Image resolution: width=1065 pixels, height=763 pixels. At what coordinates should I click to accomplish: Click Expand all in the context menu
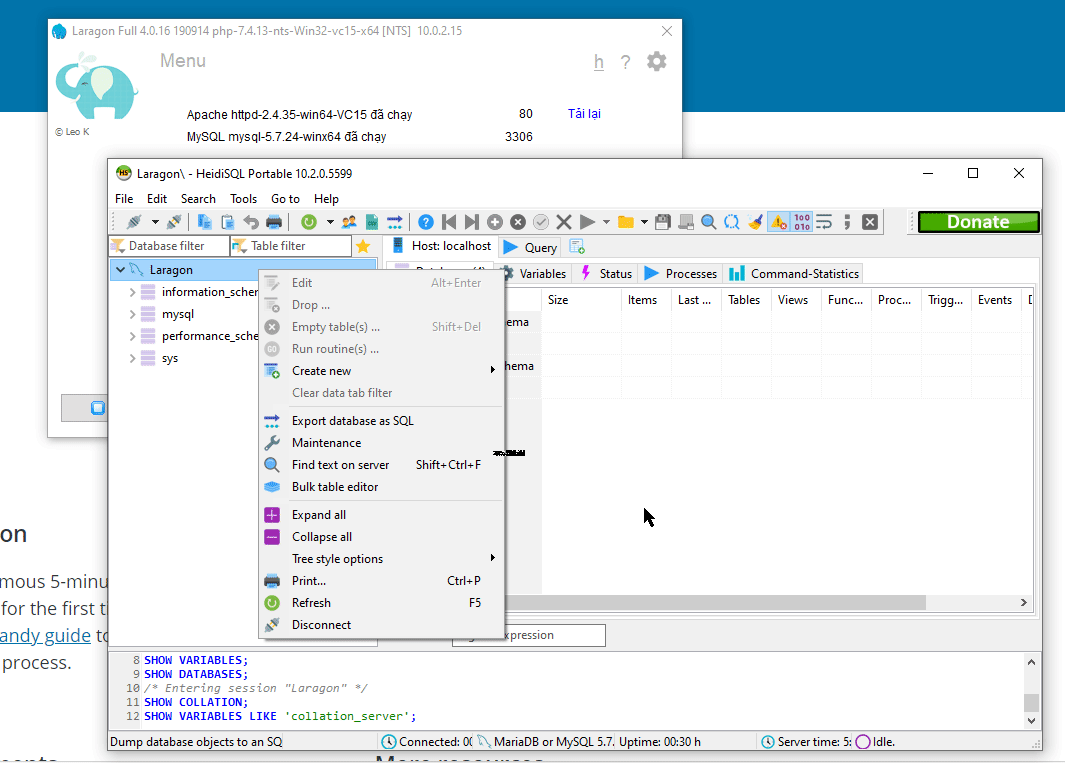point(381,515)
